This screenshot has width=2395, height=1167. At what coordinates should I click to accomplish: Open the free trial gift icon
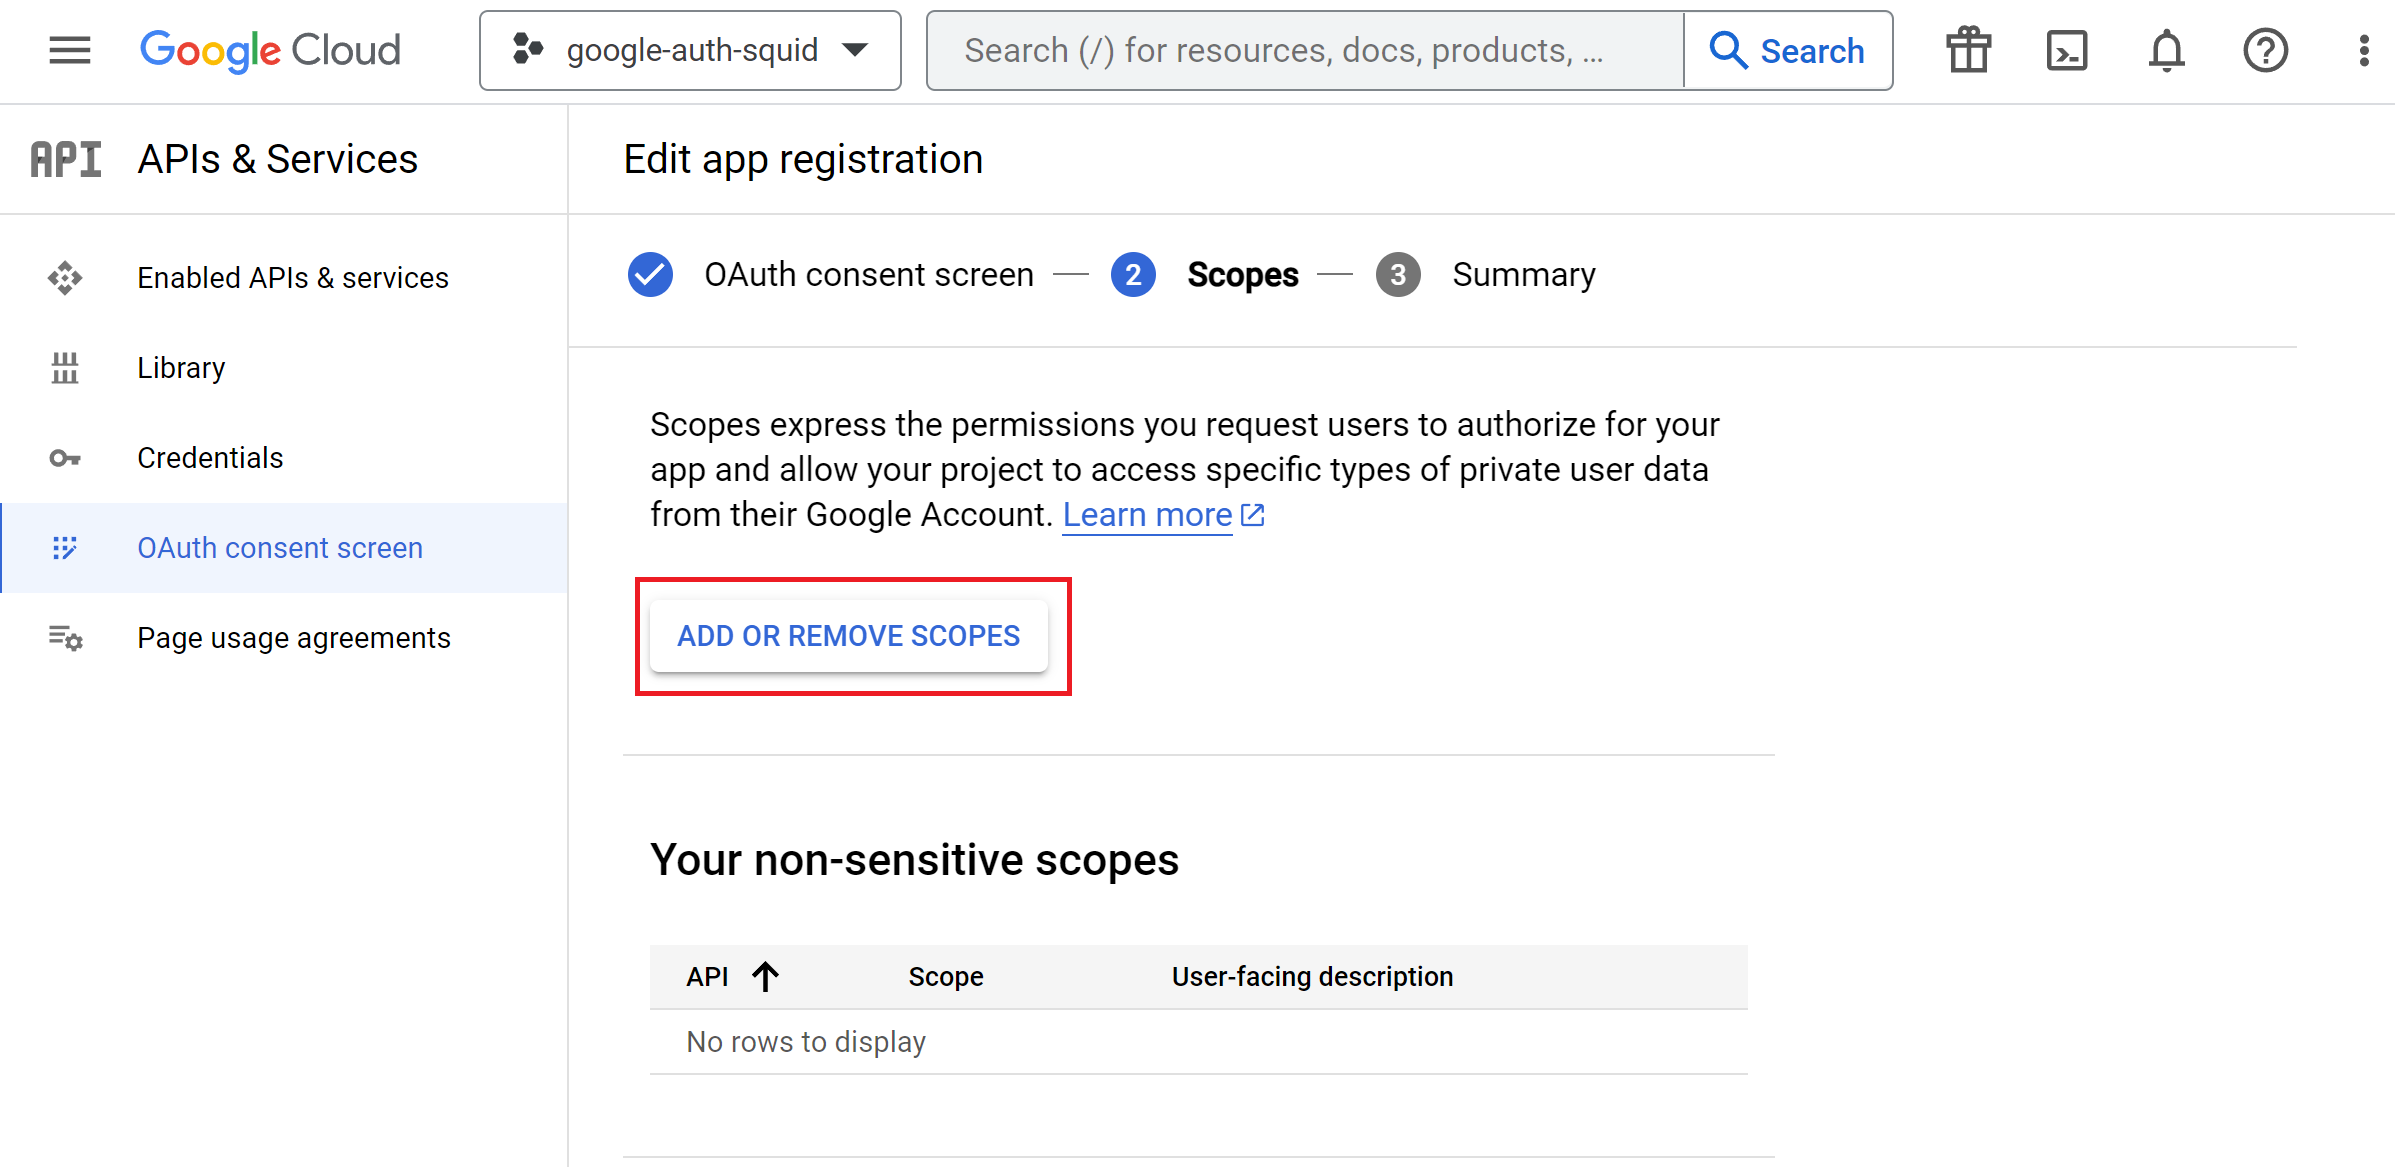click(x=1968, y=50)
